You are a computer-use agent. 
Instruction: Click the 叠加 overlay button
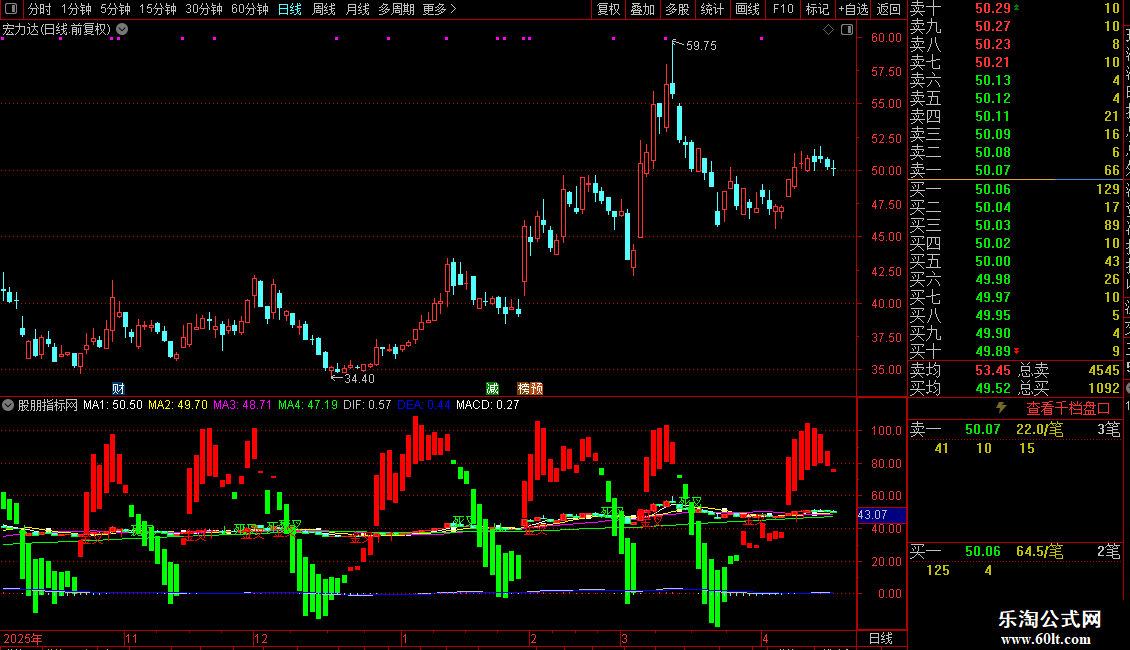(x=643, y=9)
